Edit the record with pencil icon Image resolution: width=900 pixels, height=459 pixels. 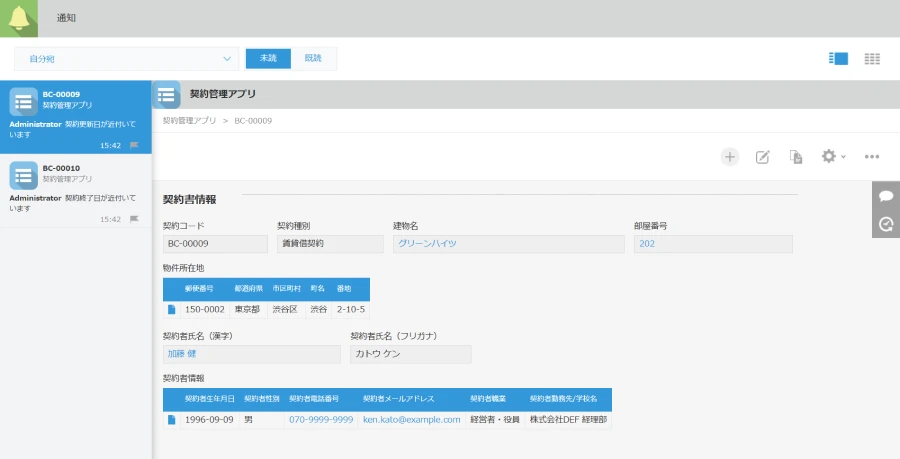[762, 157]
